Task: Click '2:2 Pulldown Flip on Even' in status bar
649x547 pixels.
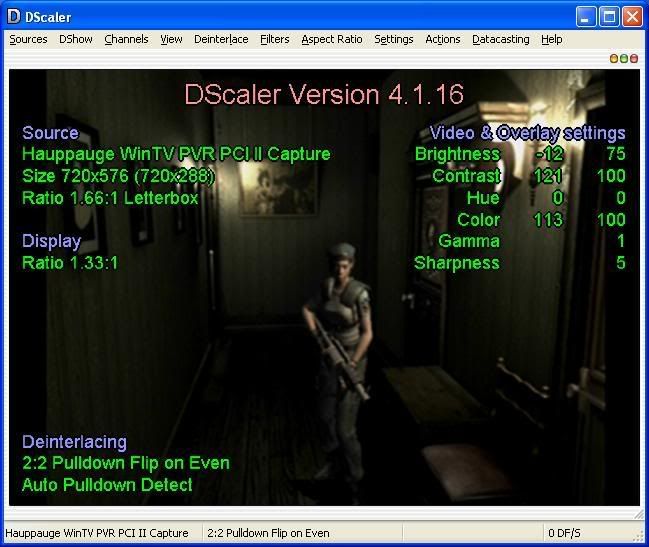Action: (x=268, y=533)
